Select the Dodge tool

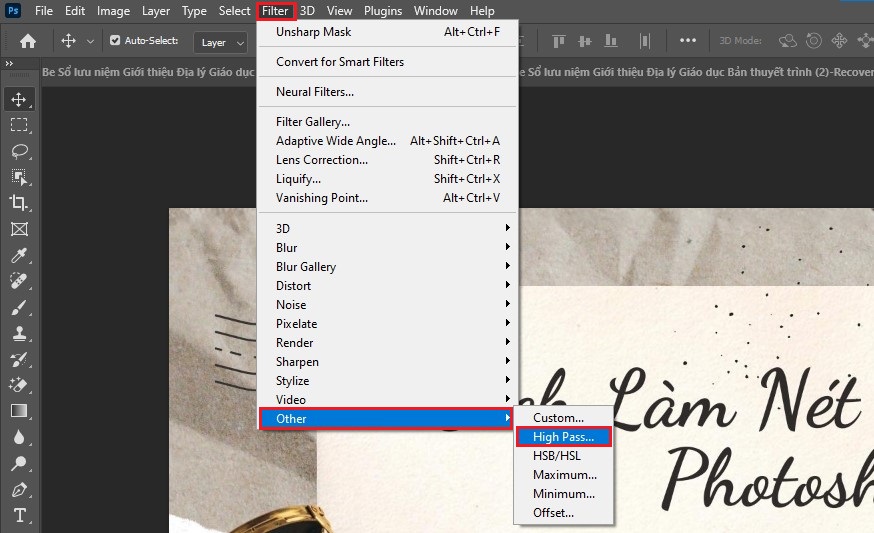19,463
